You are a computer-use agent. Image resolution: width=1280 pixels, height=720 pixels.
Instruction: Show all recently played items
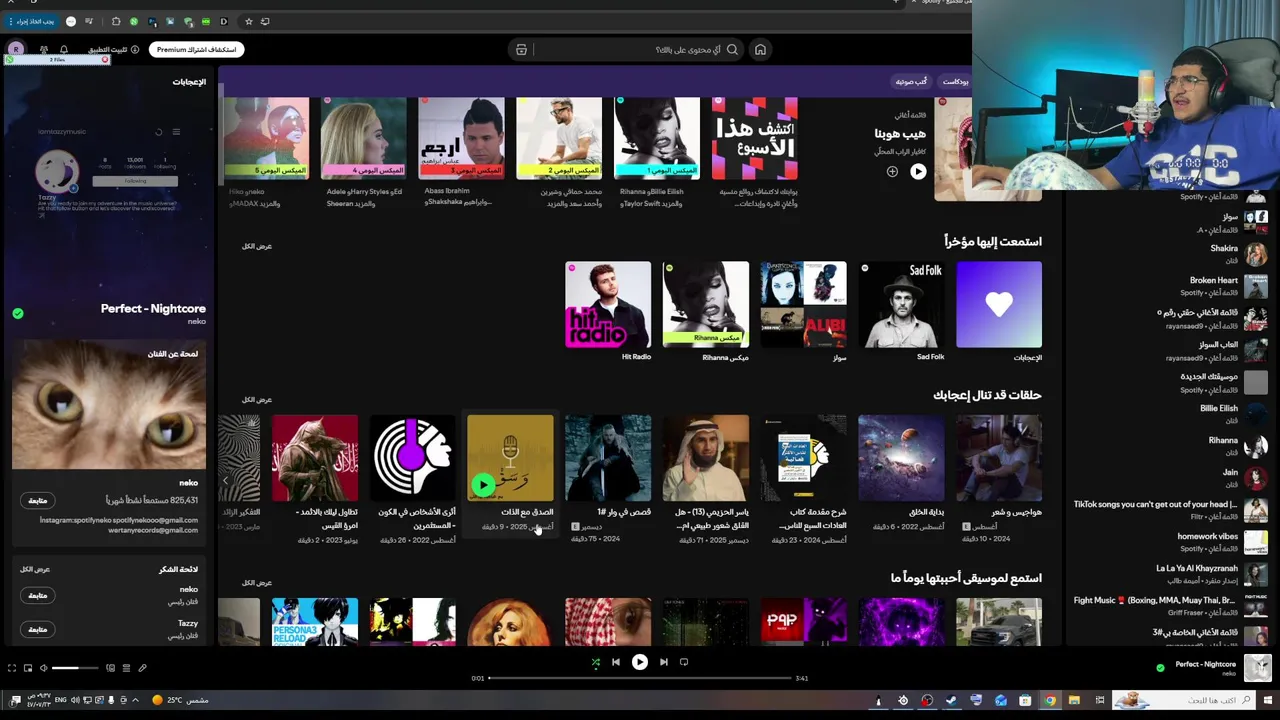coord(257,246)
